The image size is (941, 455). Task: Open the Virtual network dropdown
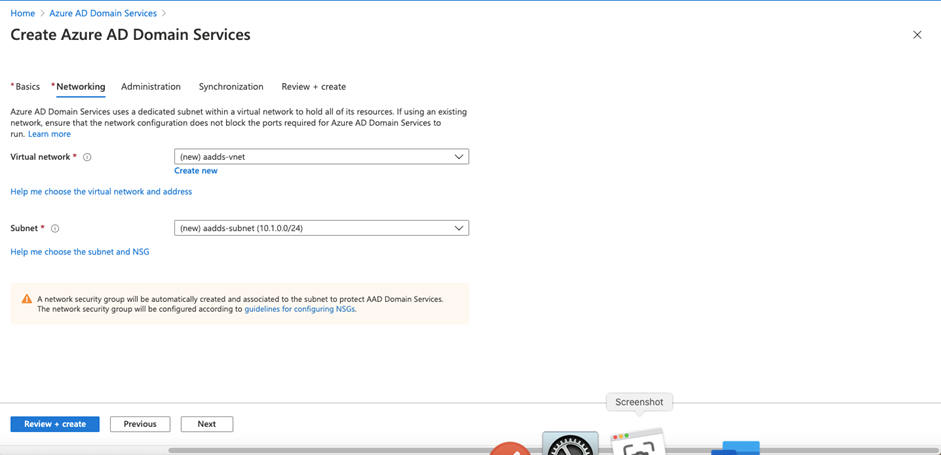[x=322, y=157]
